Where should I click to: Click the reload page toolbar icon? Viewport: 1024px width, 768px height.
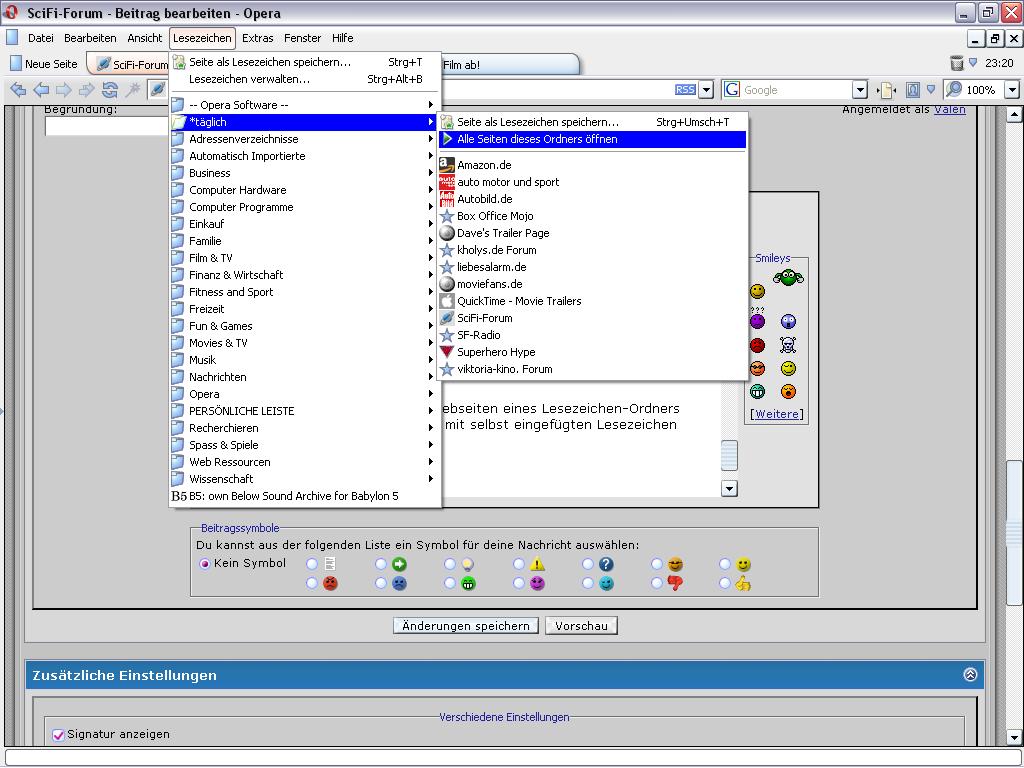[110, 90]
